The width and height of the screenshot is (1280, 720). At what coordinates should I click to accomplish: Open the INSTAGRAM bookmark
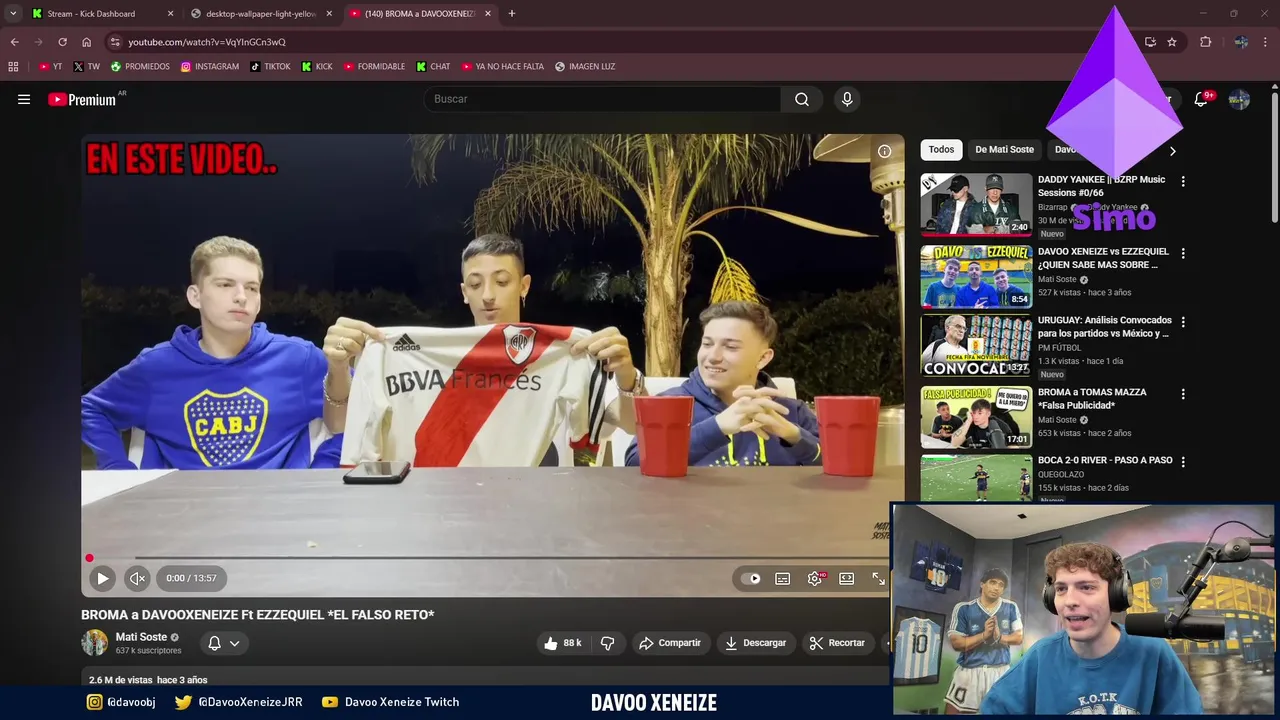[210, 67]
